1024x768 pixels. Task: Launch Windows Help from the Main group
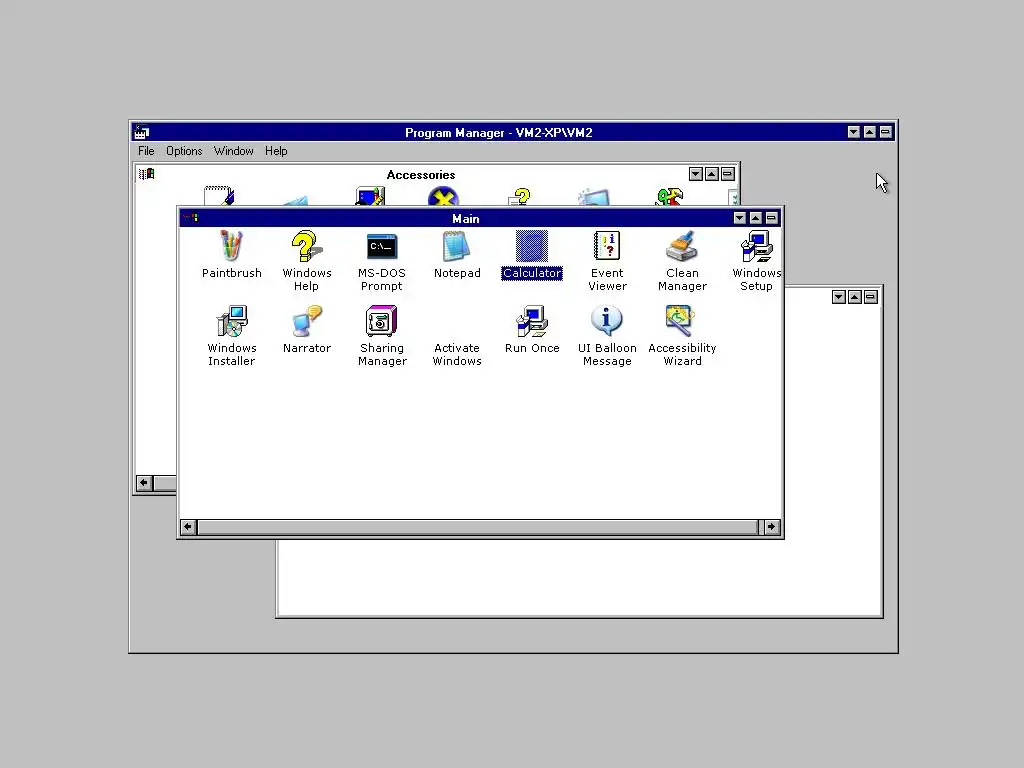306,246
